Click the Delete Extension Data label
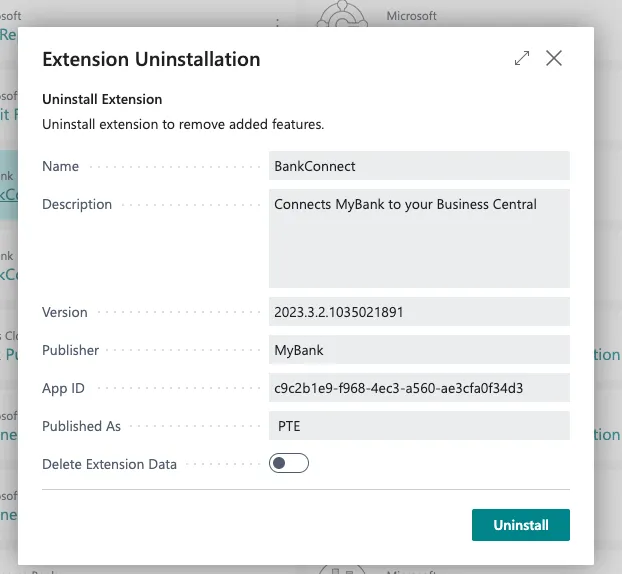Image resolution: width=622 pixels, height=574 pixels. [109, 464]
